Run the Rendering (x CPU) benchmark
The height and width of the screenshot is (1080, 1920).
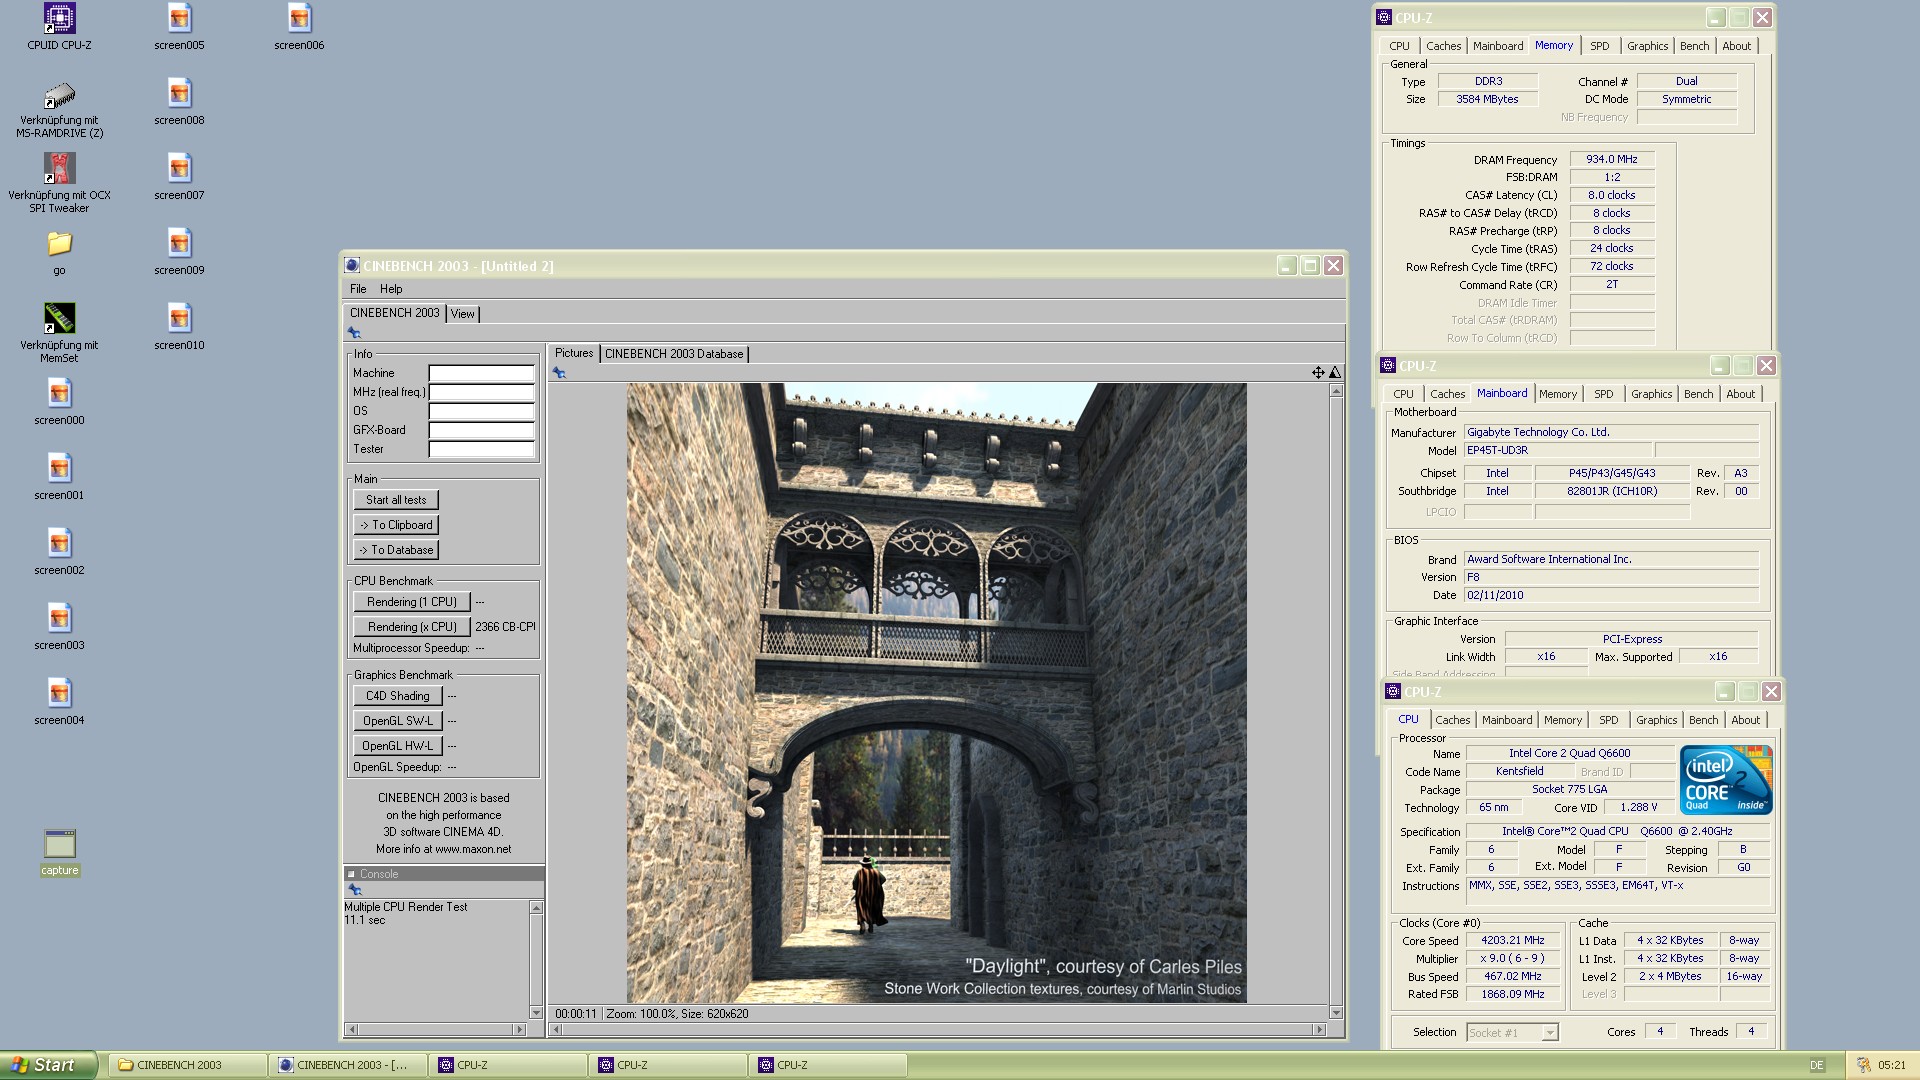(x=412, y=627)
